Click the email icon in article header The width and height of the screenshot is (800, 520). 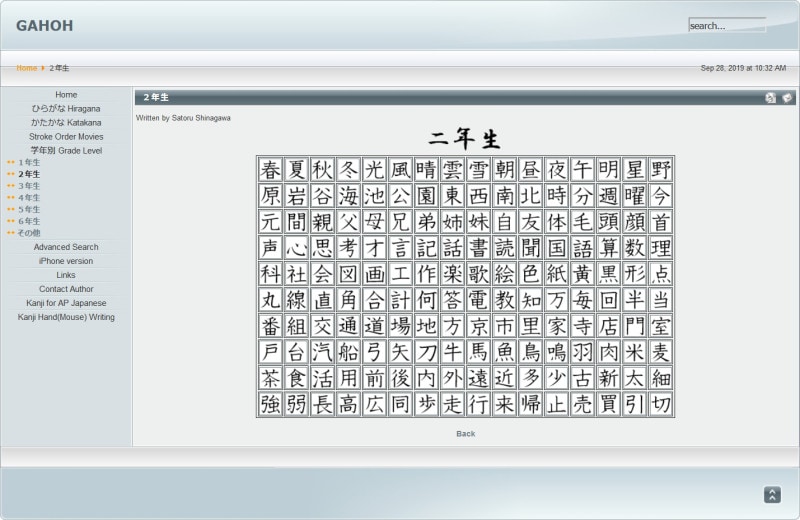pos(787,98)
